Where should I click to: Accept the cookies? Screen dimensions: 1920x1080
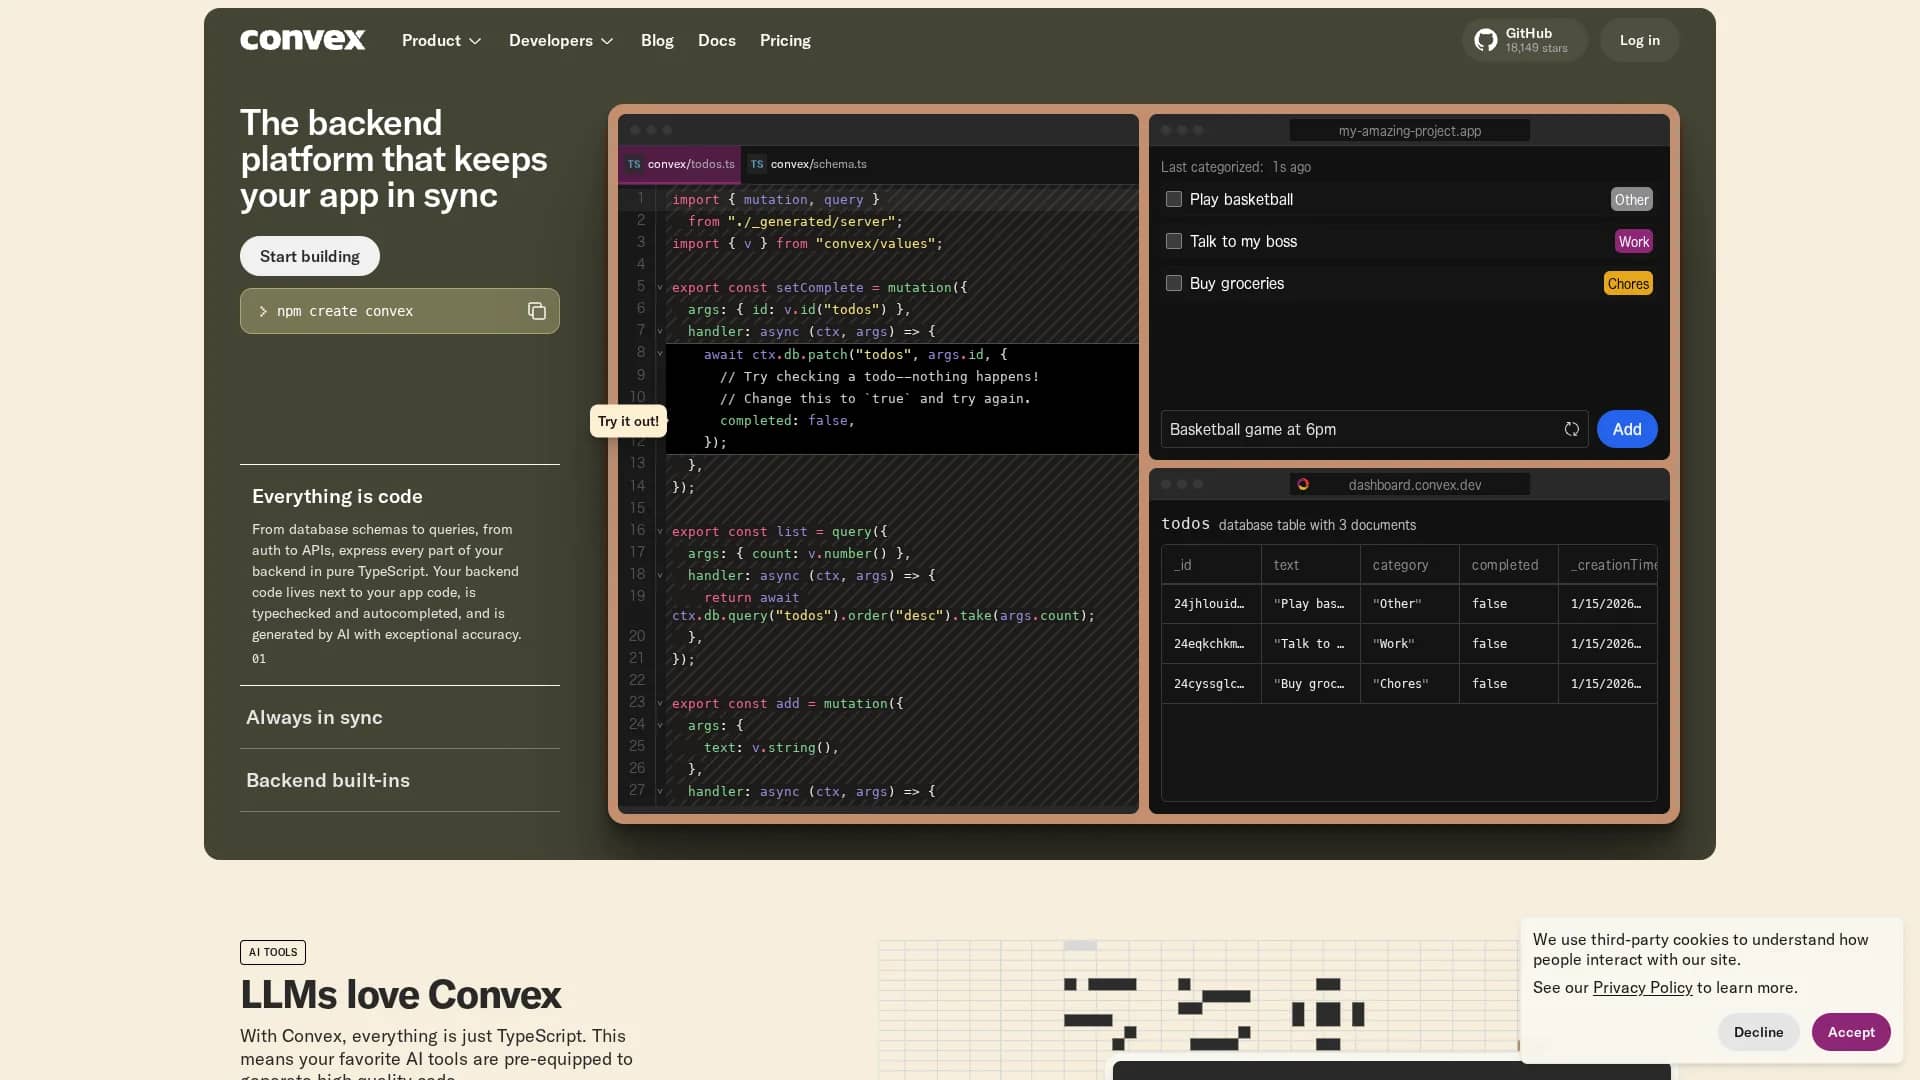click(1851, 1032)
